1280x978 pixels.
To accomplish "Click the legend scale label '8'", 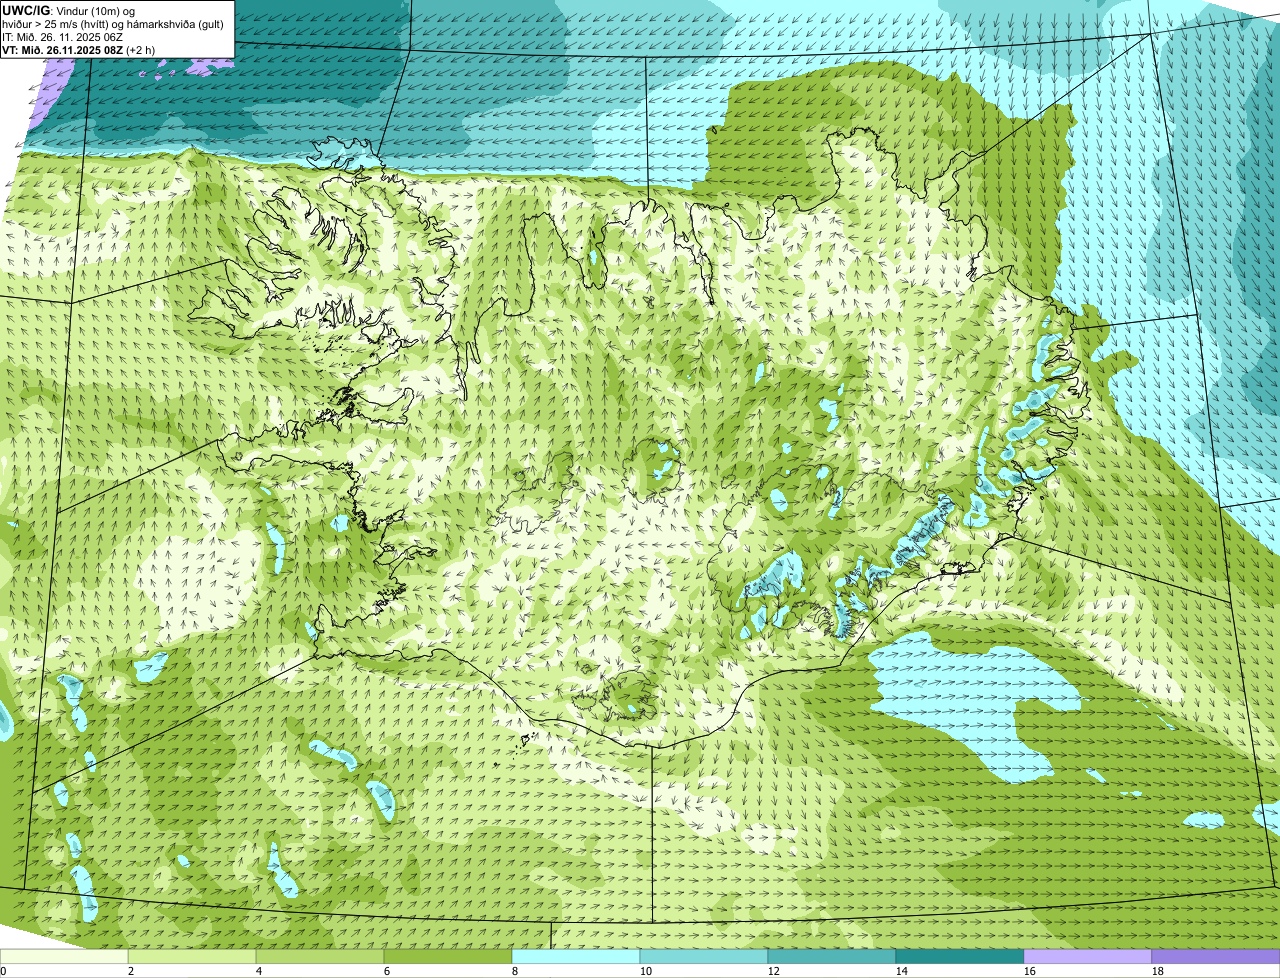I will coord(515,971).
